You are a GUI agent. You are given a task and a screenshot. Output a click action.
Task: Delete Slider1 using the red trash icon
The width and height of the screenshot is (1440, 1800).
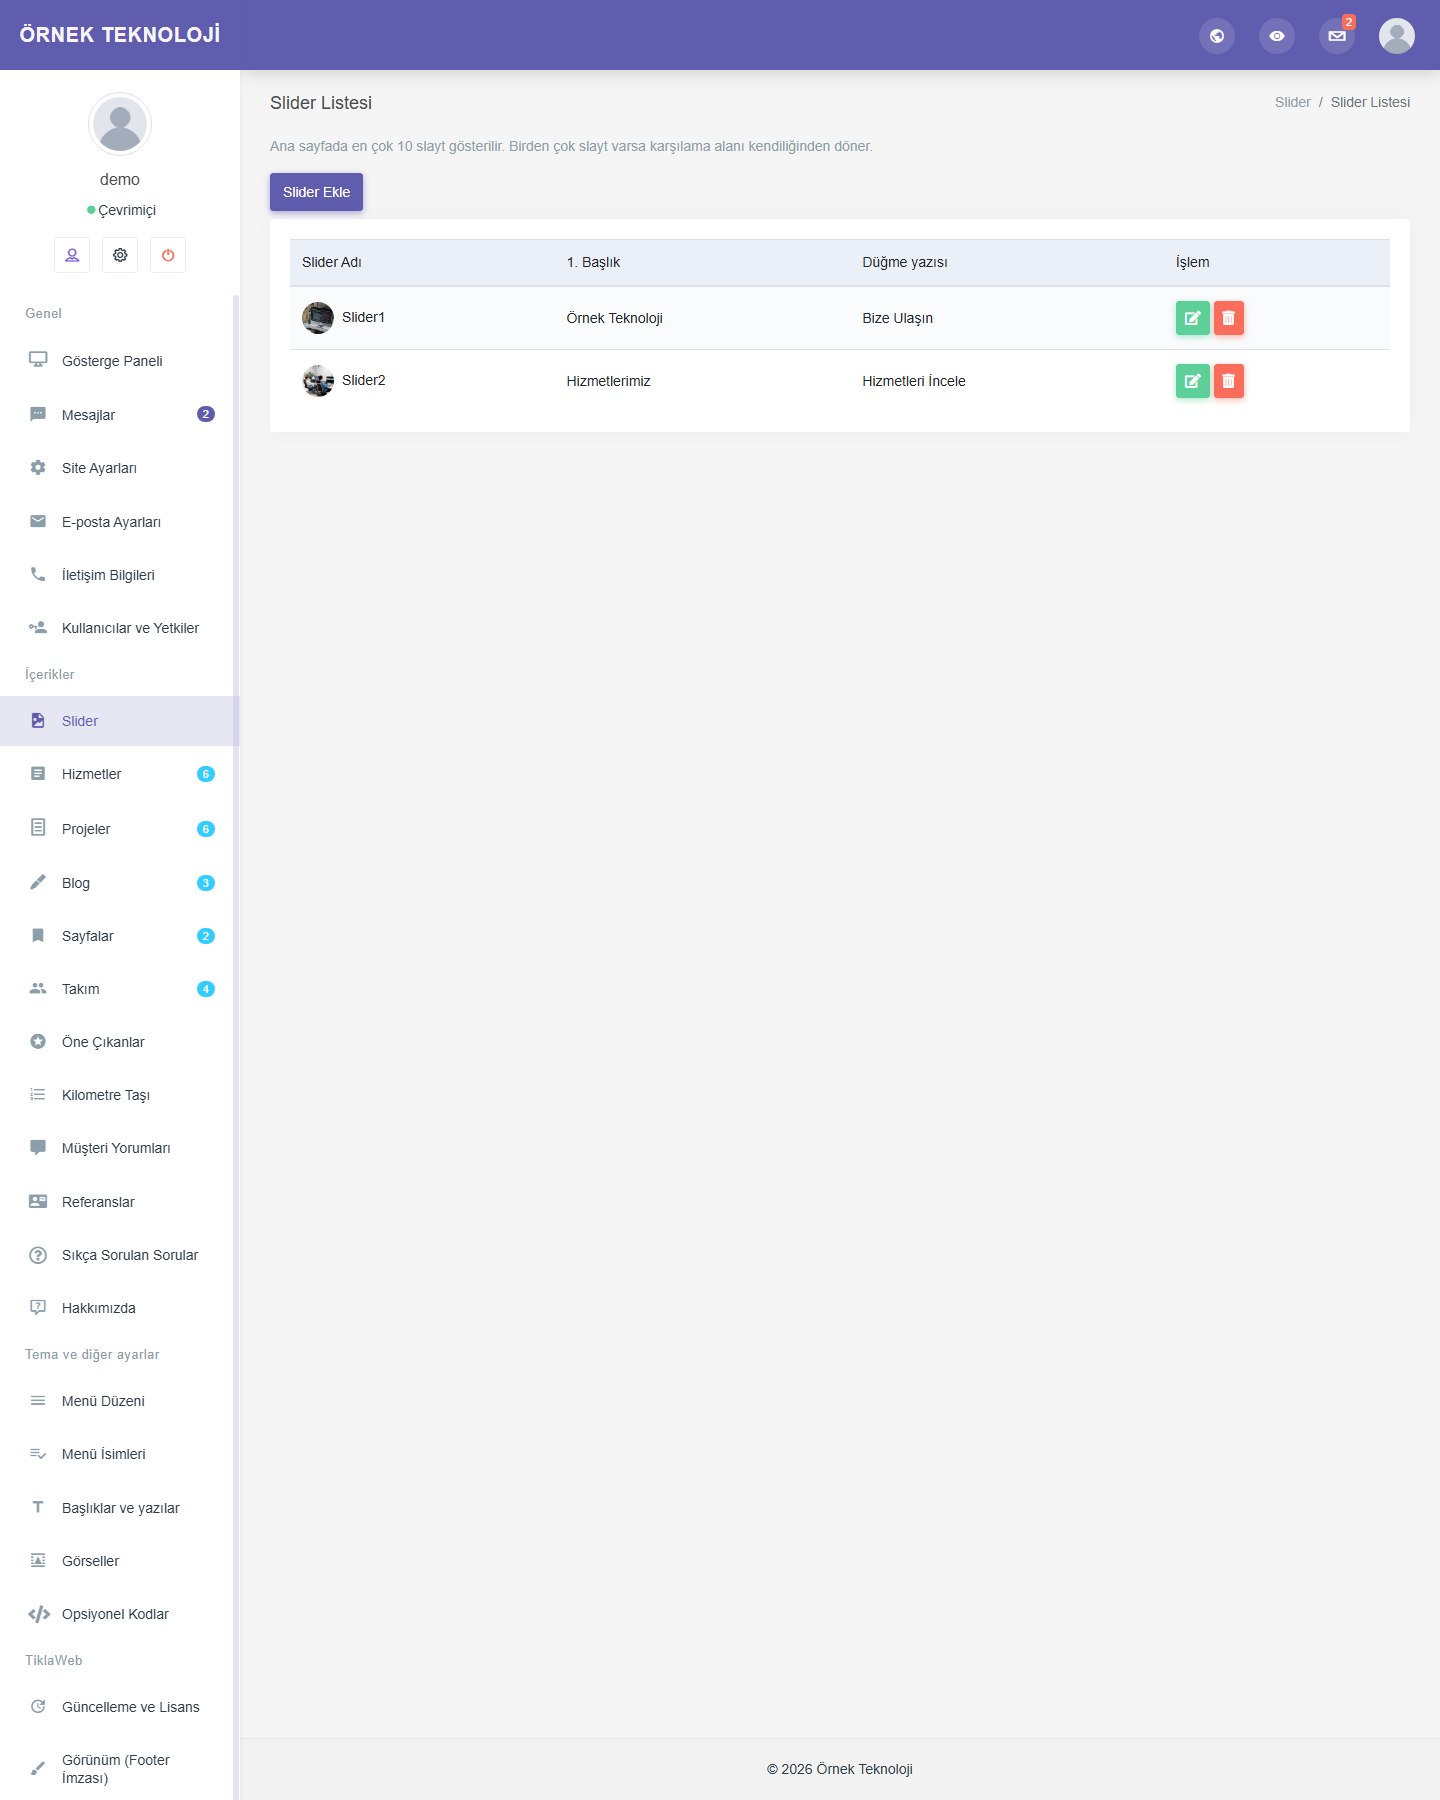(x=1229, y=318)
